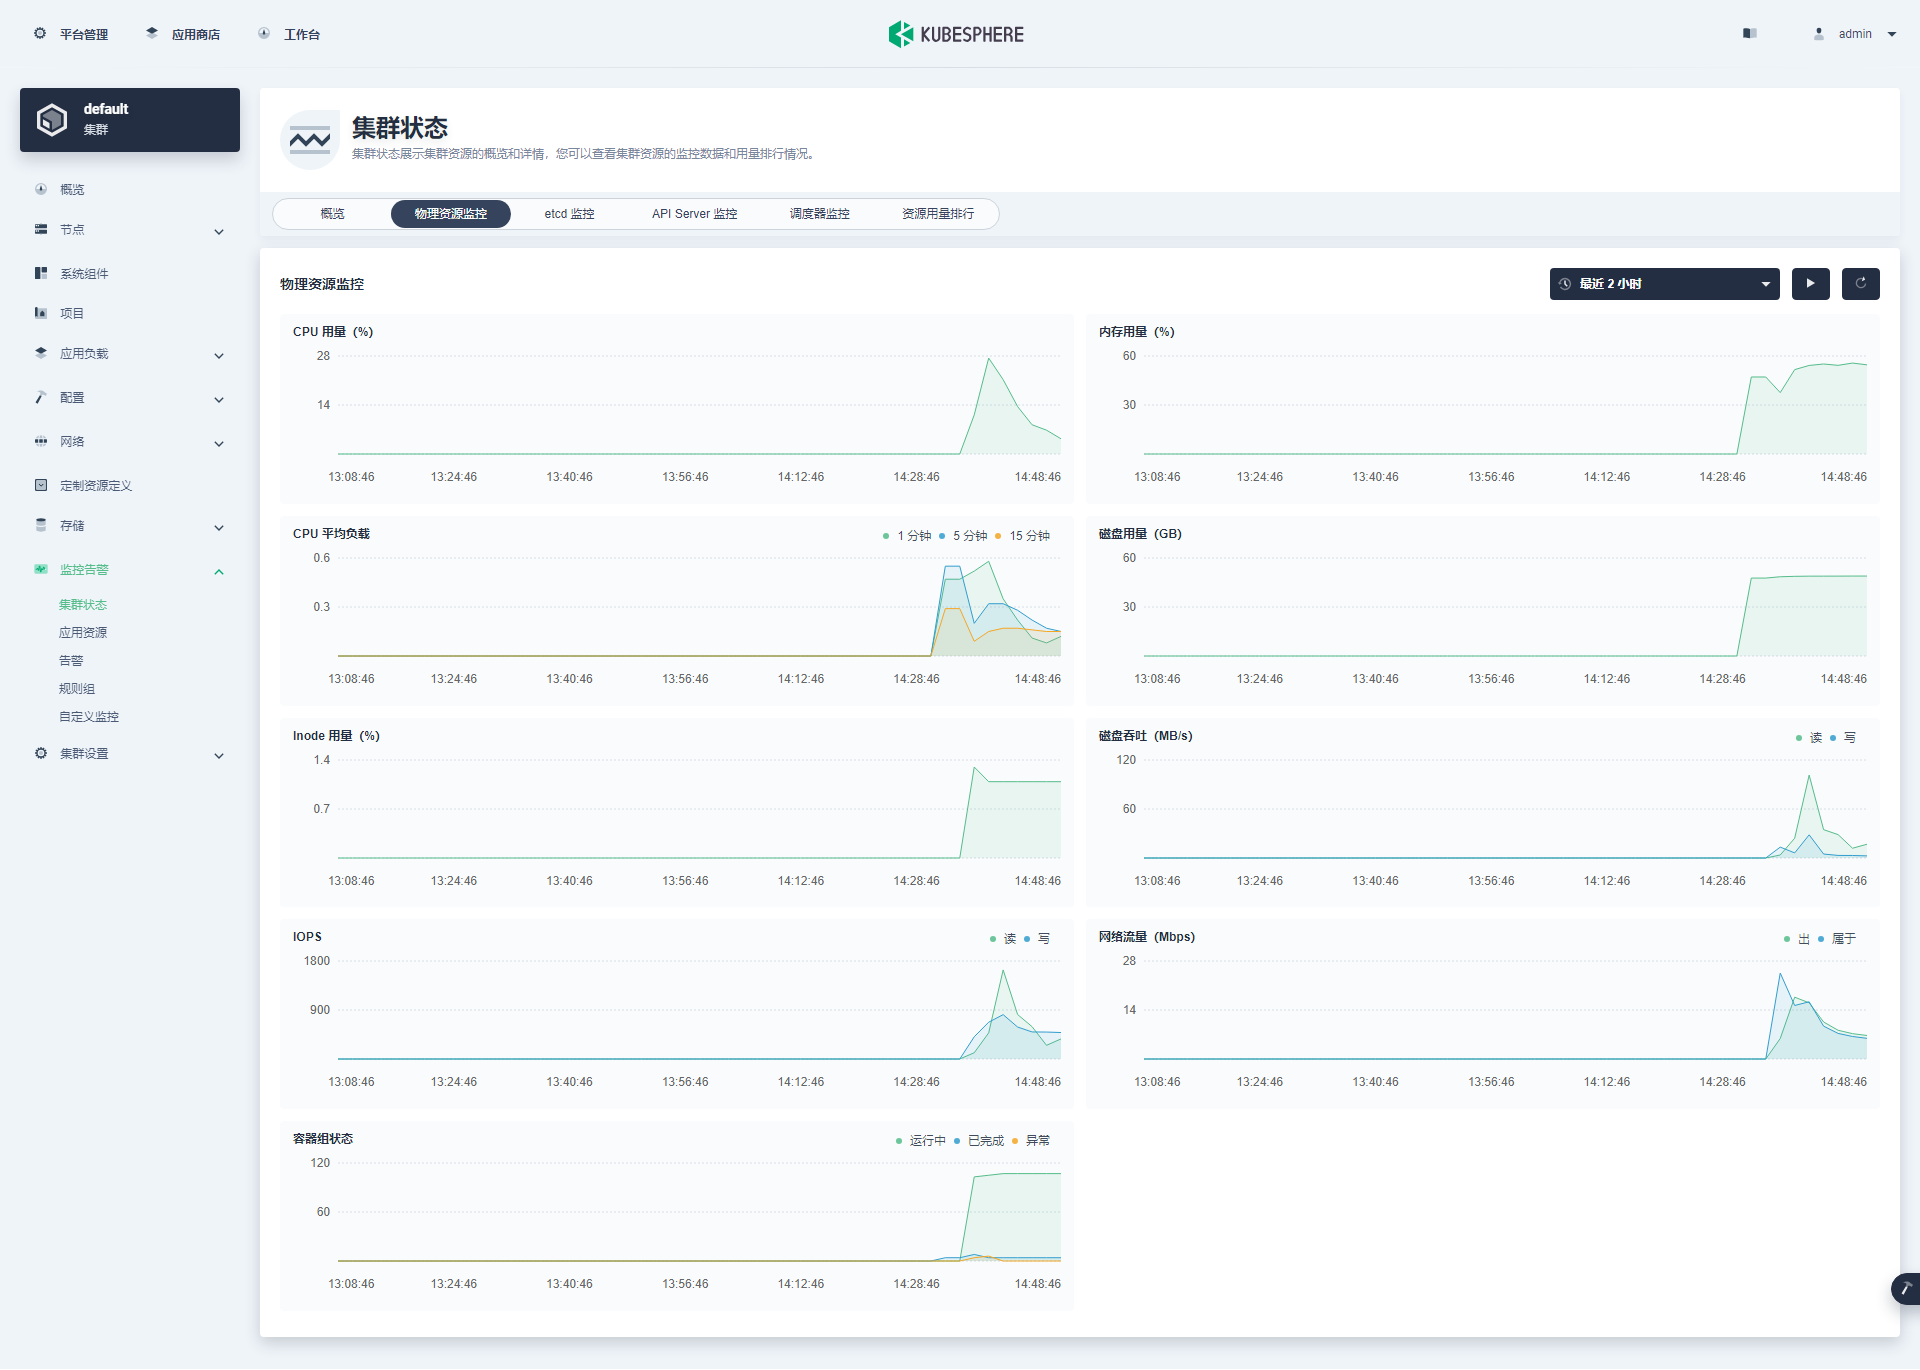Open the 最近 2 小时 time range dropdown
This screenshot has width=1920, height=1370.
click(1664, 284)
